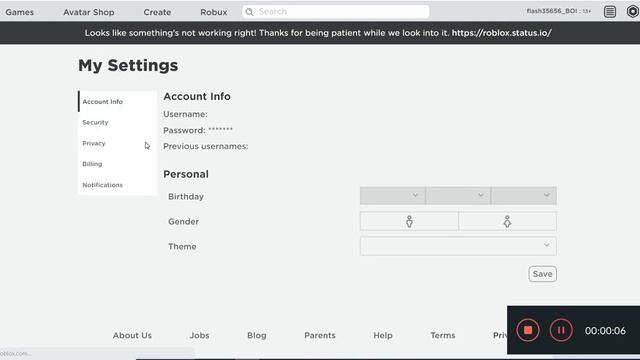Image resolution: width=640 pixels, height=360 pixels.
Task: Open the birthday year dropdown
Action: coord(524,196)
